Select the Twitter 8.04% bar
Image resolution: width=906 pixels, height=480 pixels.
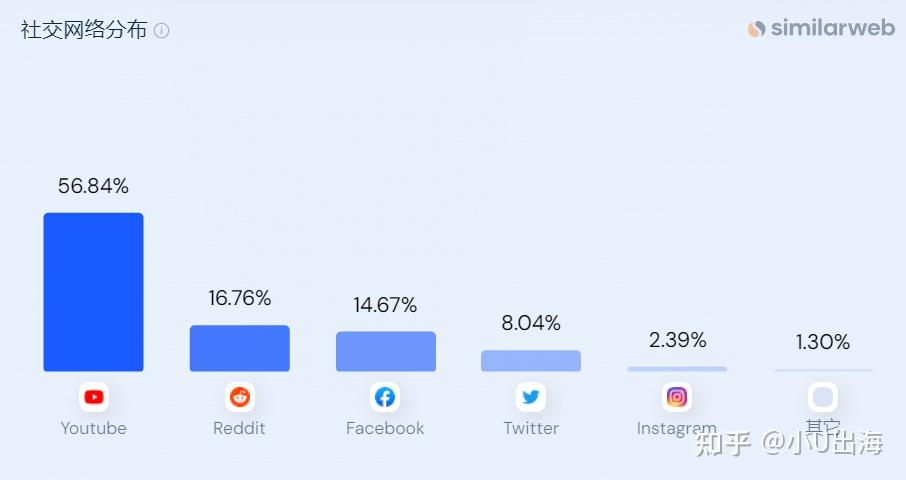[x=531, y=361]
